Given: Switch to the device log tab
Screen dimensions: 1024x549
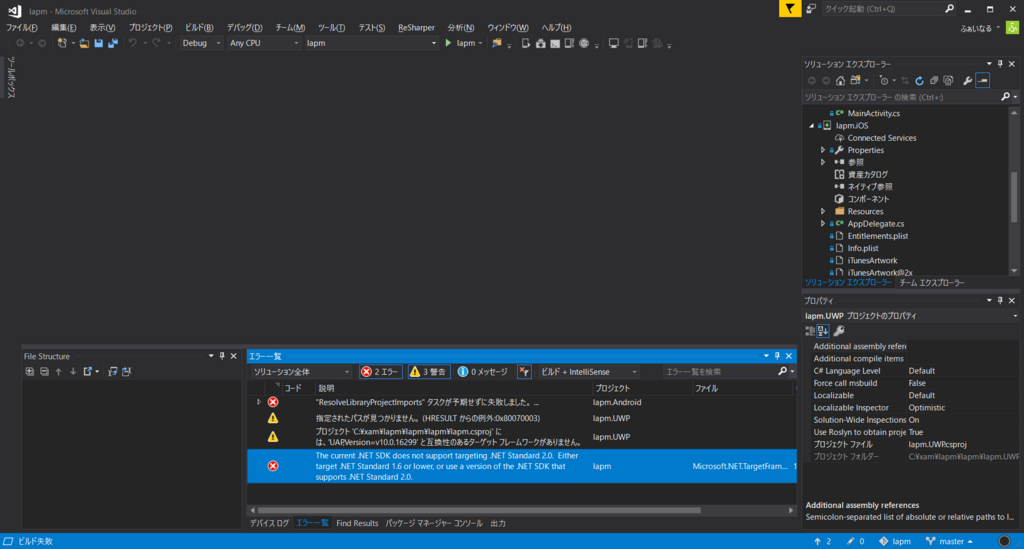Looking at the screenshot, I should [x=269, y=524].
